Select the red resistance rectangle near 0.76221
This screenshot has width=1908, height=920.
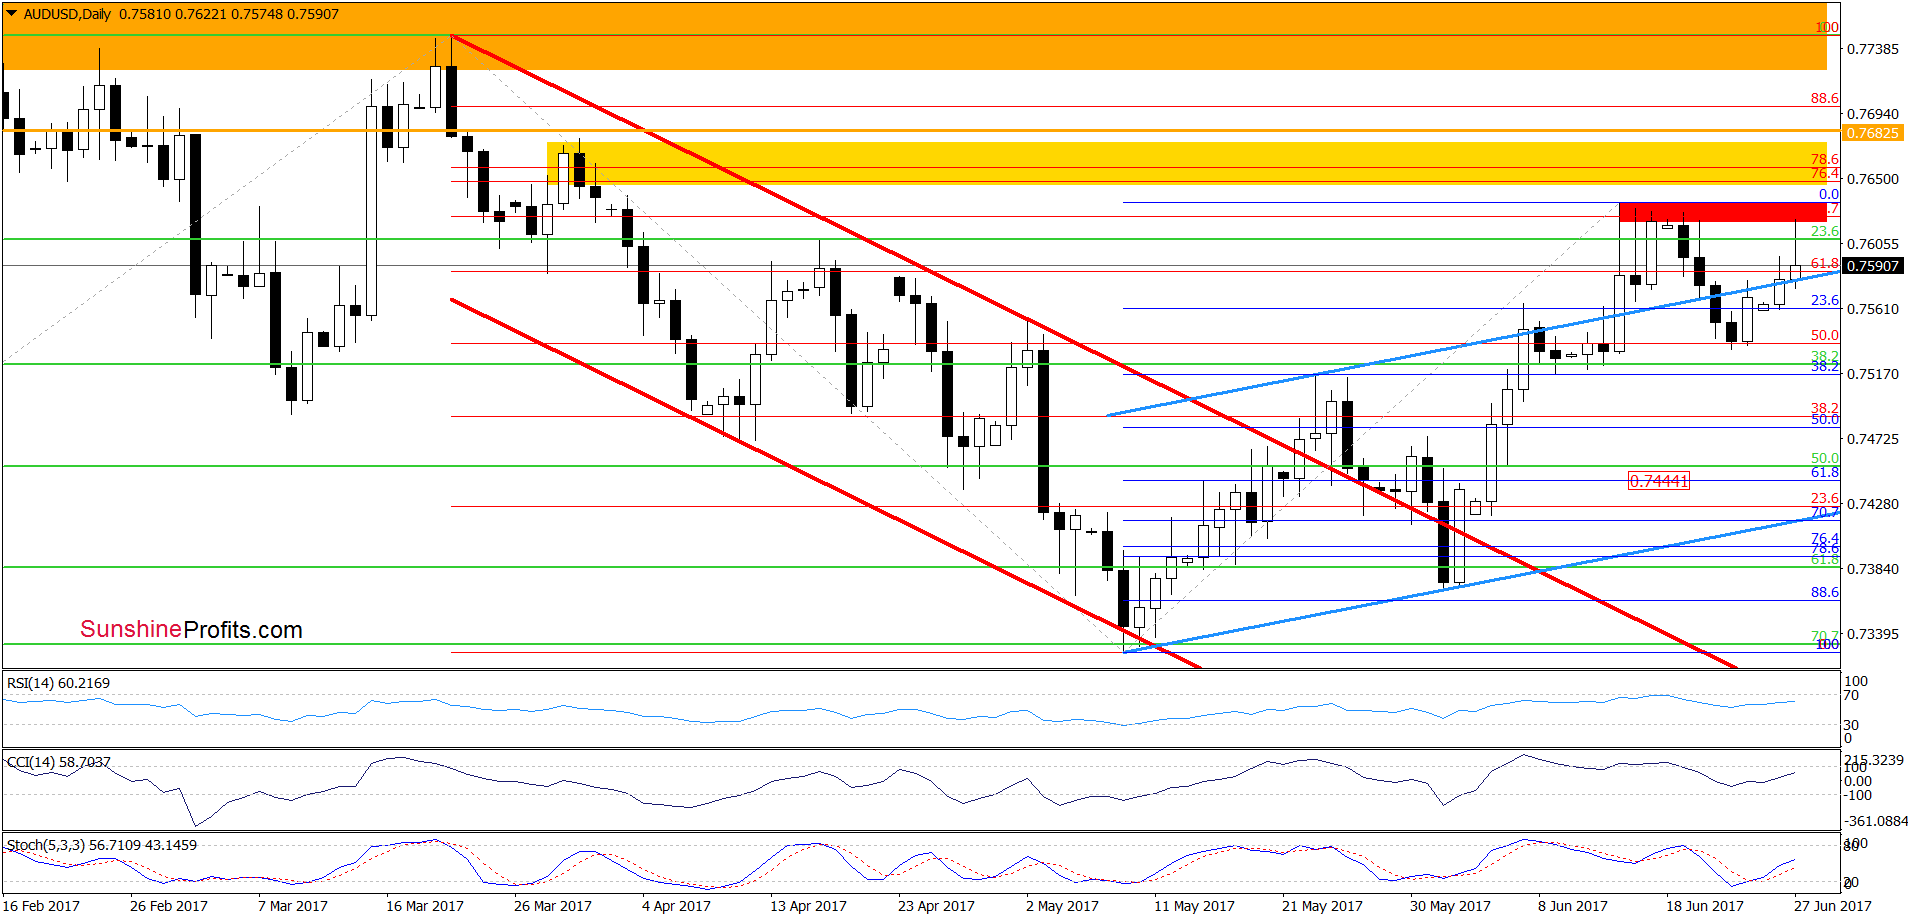click(1722, 212)
